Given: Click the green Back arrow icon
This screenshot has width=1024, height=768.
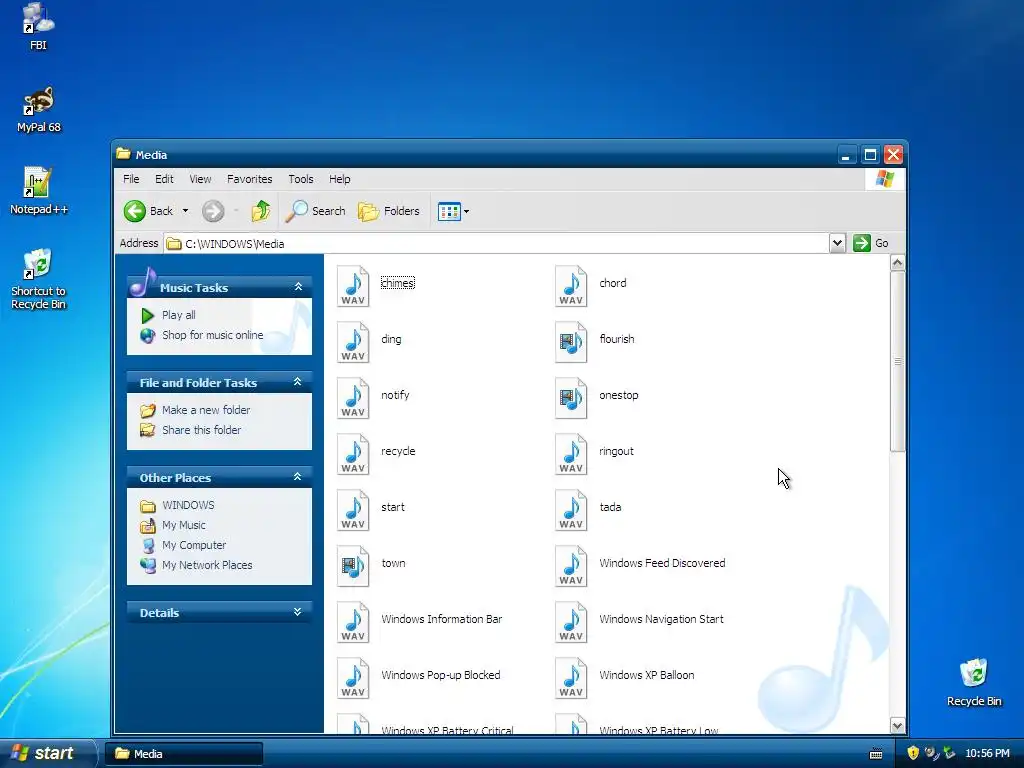Looking at the screenshot, I should (x=135, y=211).
